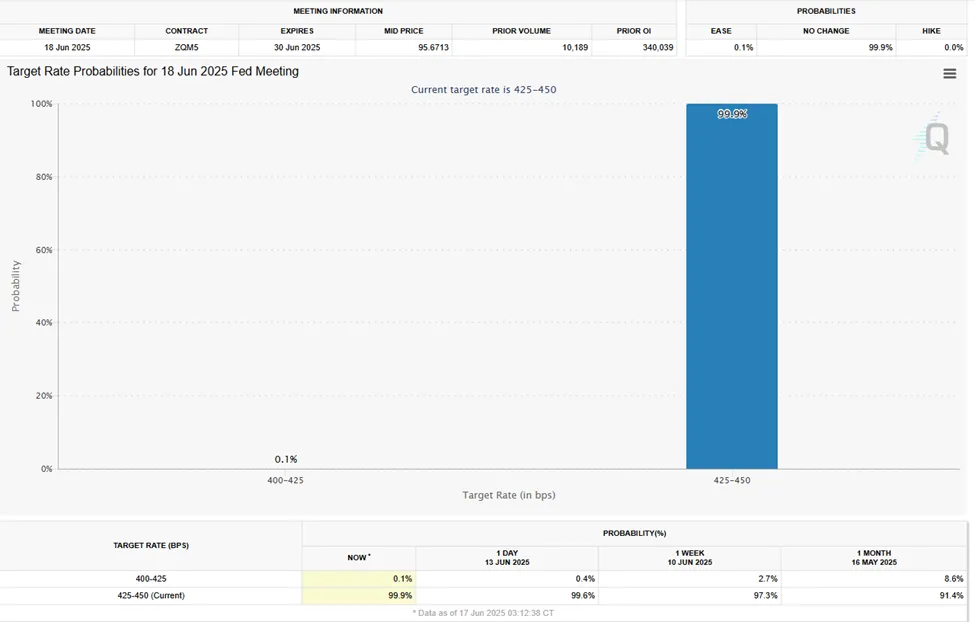Viewport: 975px width, 622px height.
Task: Click the 40% y-axis tick label
Action: click(x=44, y=323)
